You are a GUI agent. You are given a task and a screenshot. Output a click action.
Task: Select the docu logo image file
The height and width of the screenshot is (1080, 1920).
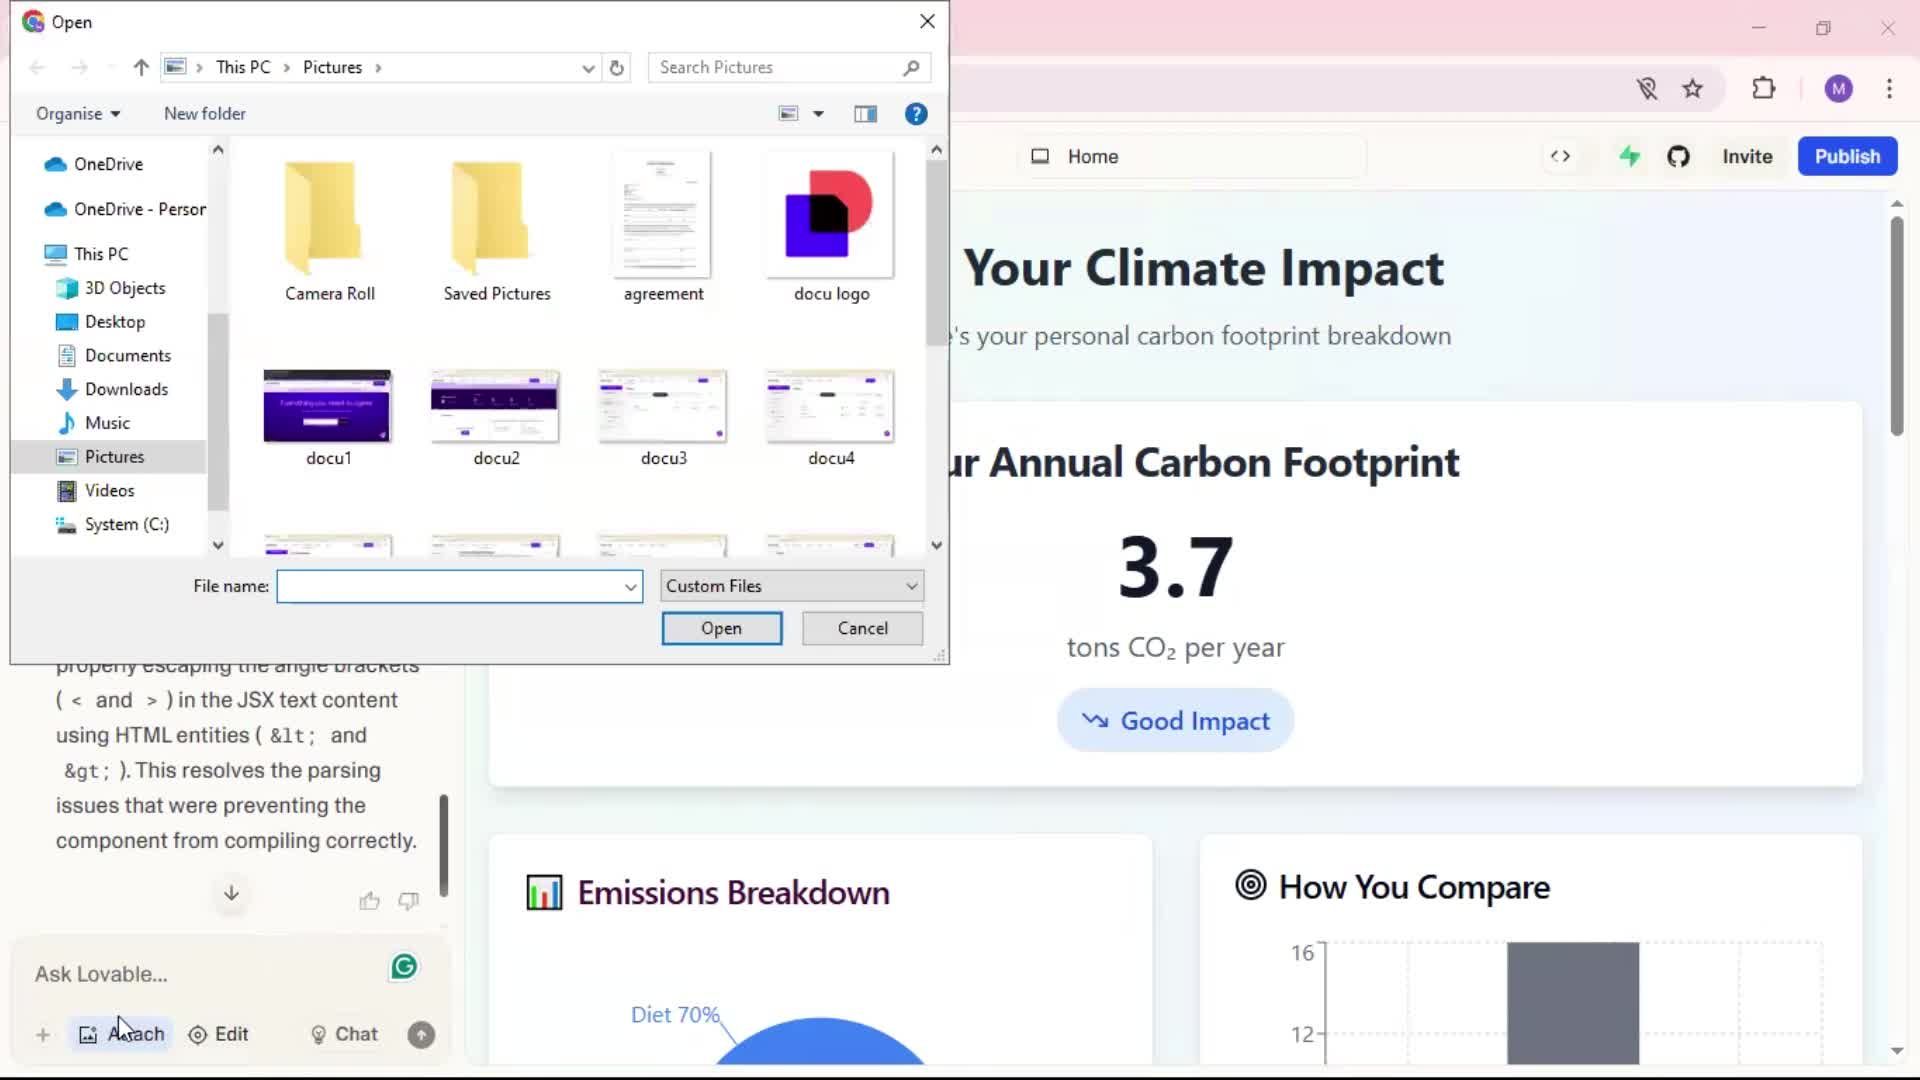tap(831, 228)
